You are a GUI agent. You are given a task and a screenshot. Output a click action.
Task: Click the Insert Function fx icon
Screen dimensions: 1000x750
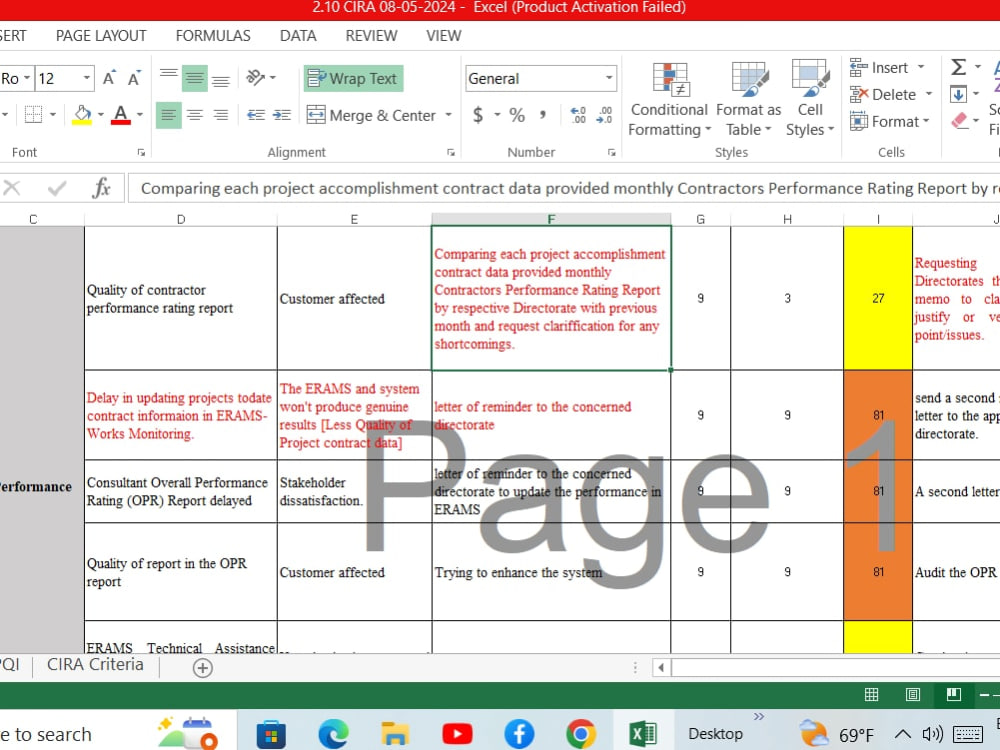[101, 188]
